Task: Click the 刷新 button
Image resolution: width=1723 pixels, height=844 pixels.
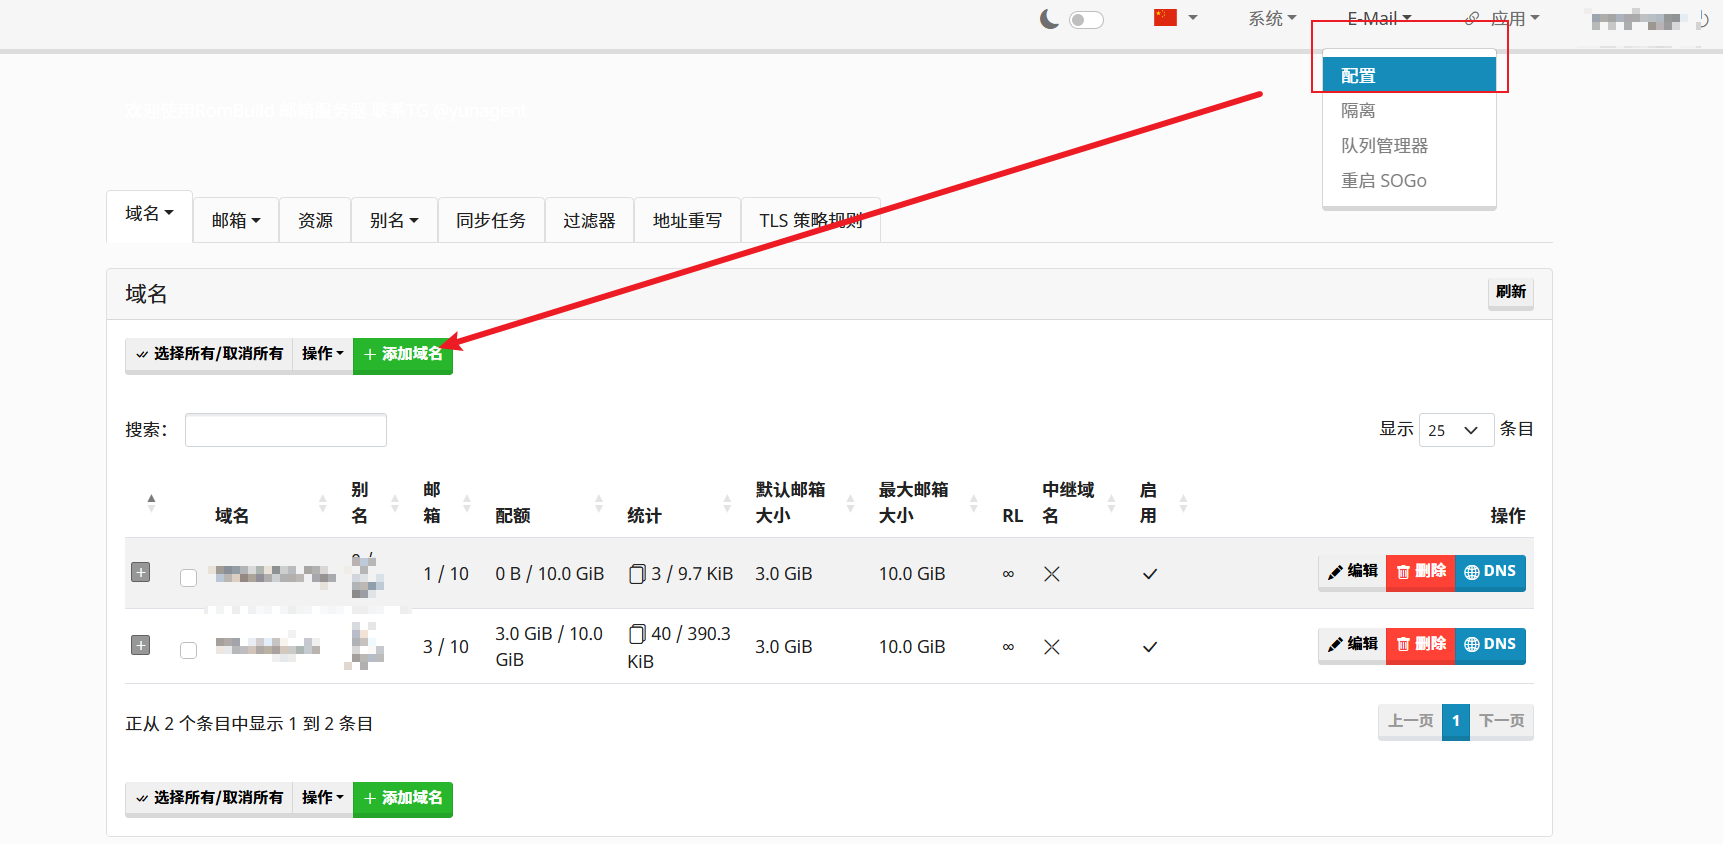Action: [1510, 292]
